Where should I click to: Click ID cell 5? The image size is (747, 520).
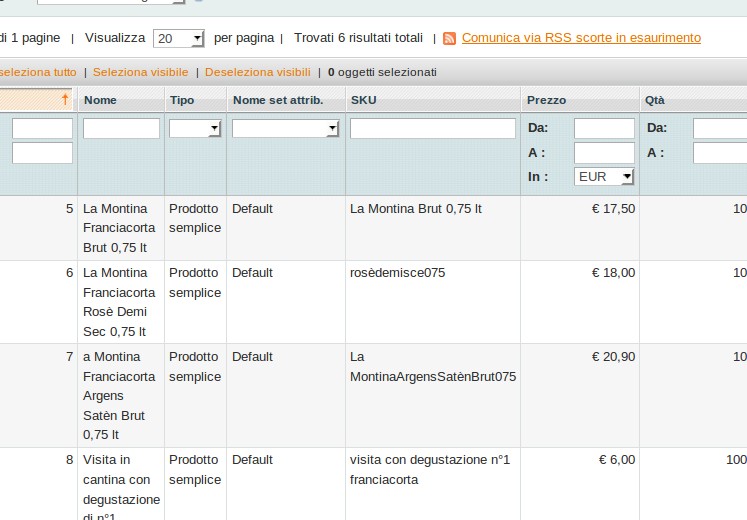pos(70,209)
